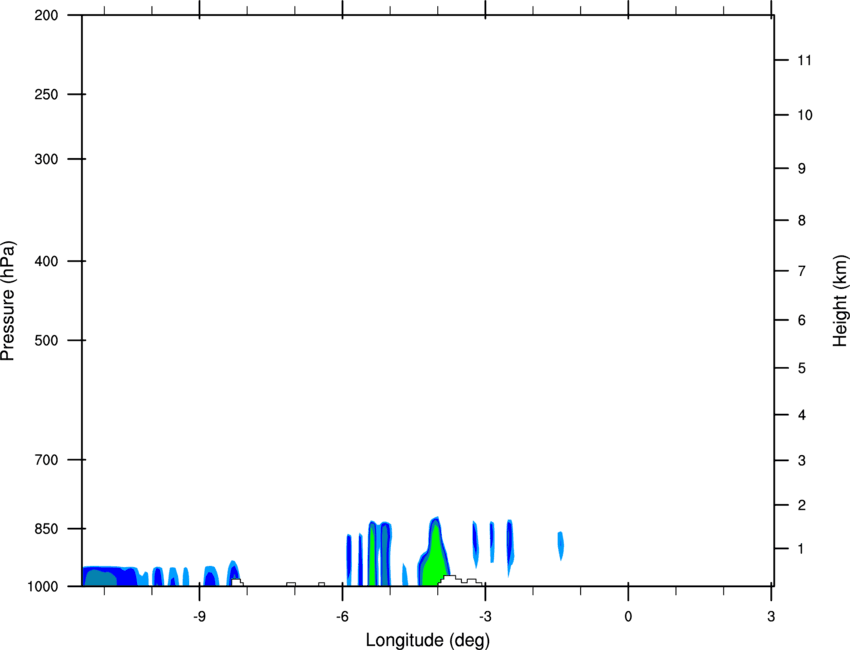Pick the 6 km height label
850x650 pixels.
coord(802,320)
